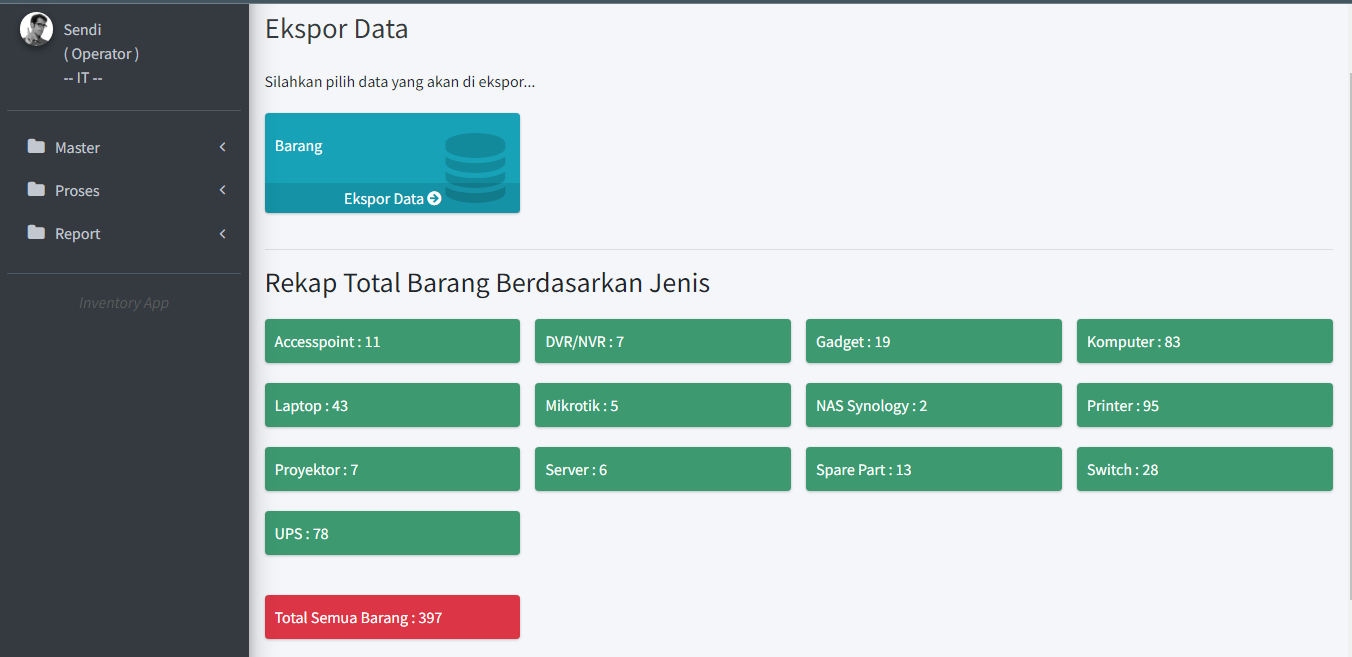Screen dimensions: 1352x657
Task: Click the arrow circle icon next to Ekspor Data
Action: tap(434, 198)
